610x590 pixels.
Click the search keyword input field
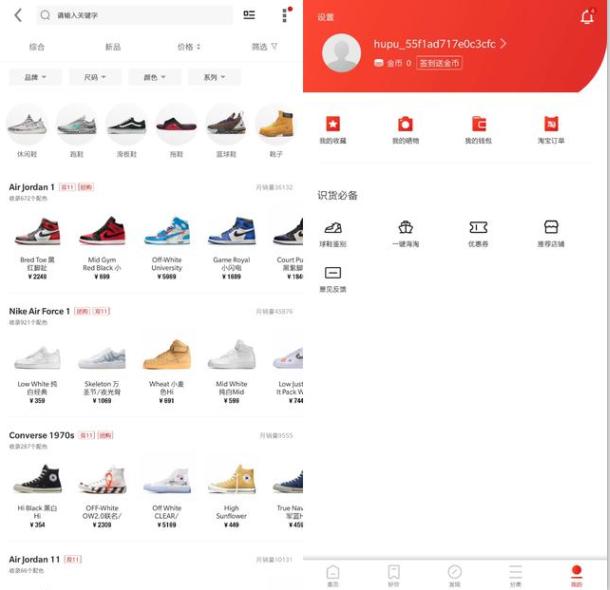[135, 15]
